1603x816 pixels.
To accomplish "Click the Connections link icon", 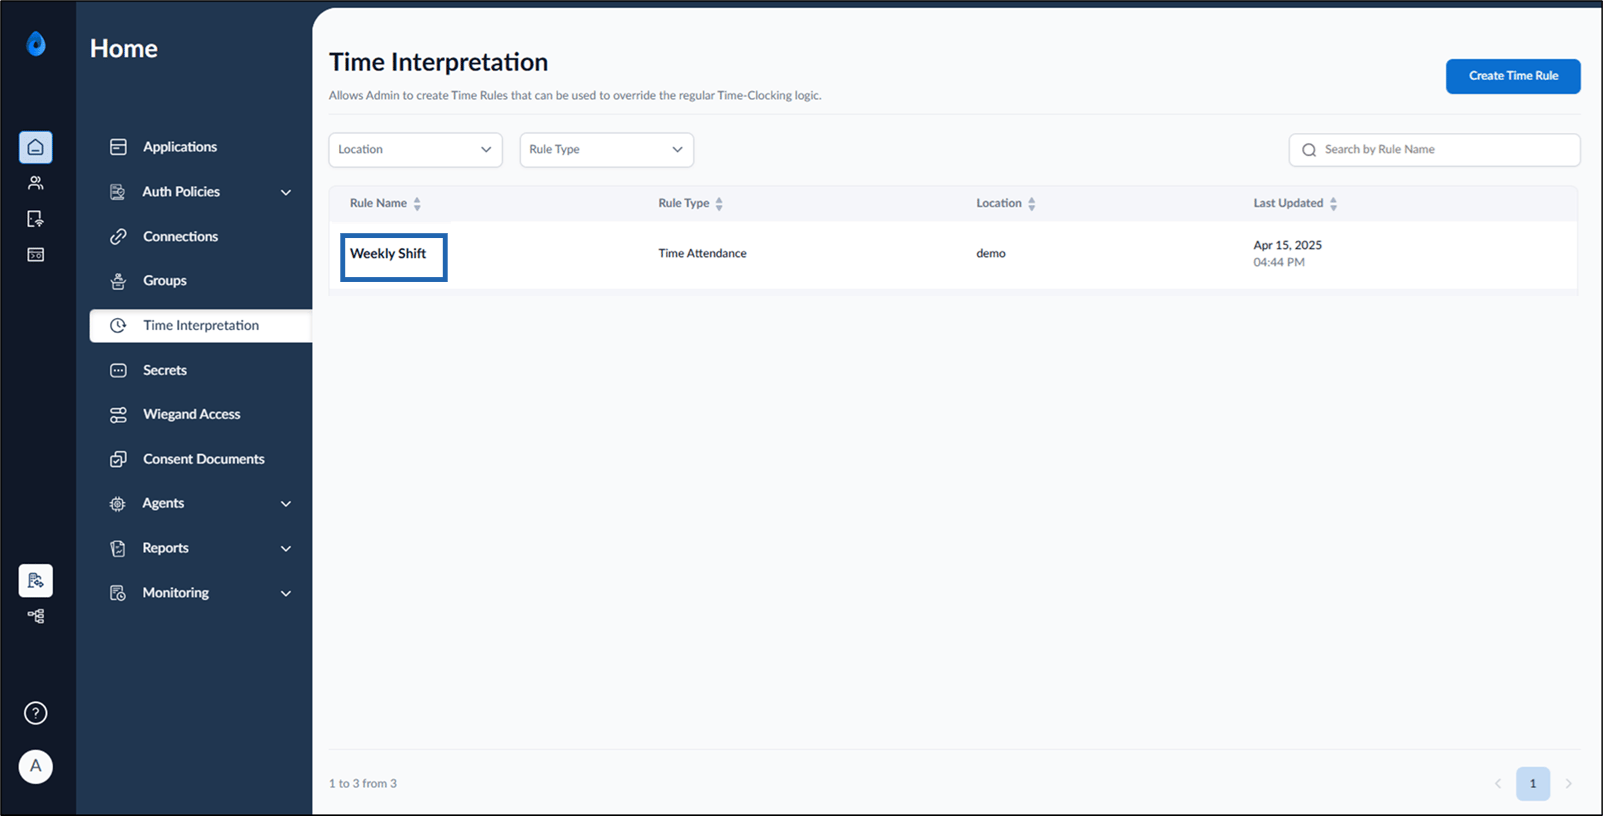I will pyautogui.click(x=118, y=237).
